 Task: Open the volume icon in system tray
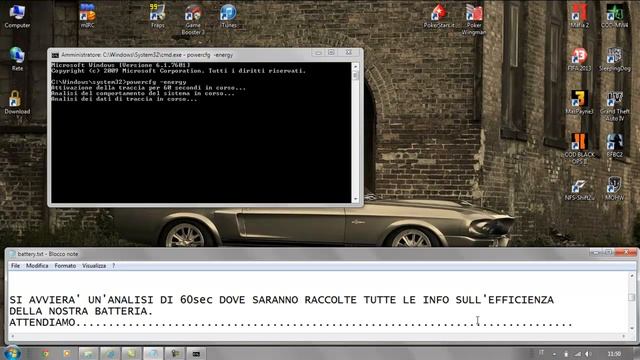[588, 354]
